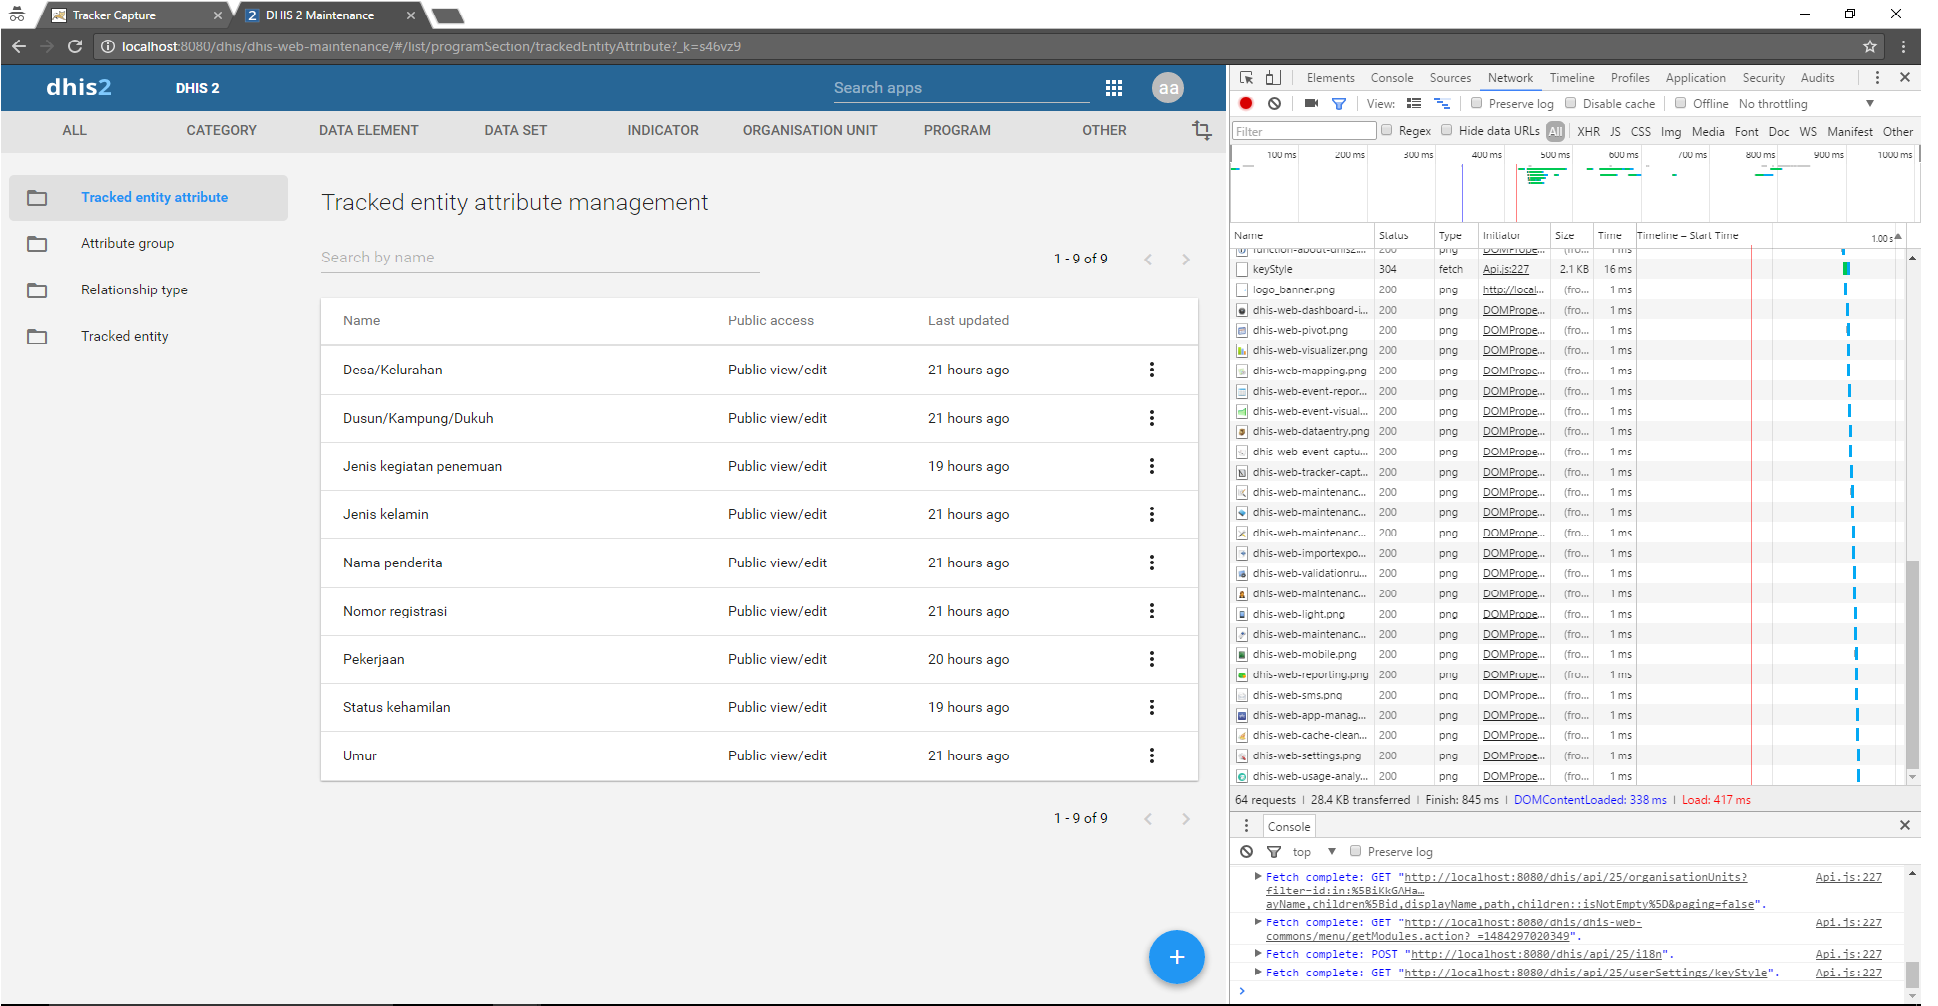Enable the Network Preserve log checkbox
1938x1006 pixels.
coord(1476,103)
